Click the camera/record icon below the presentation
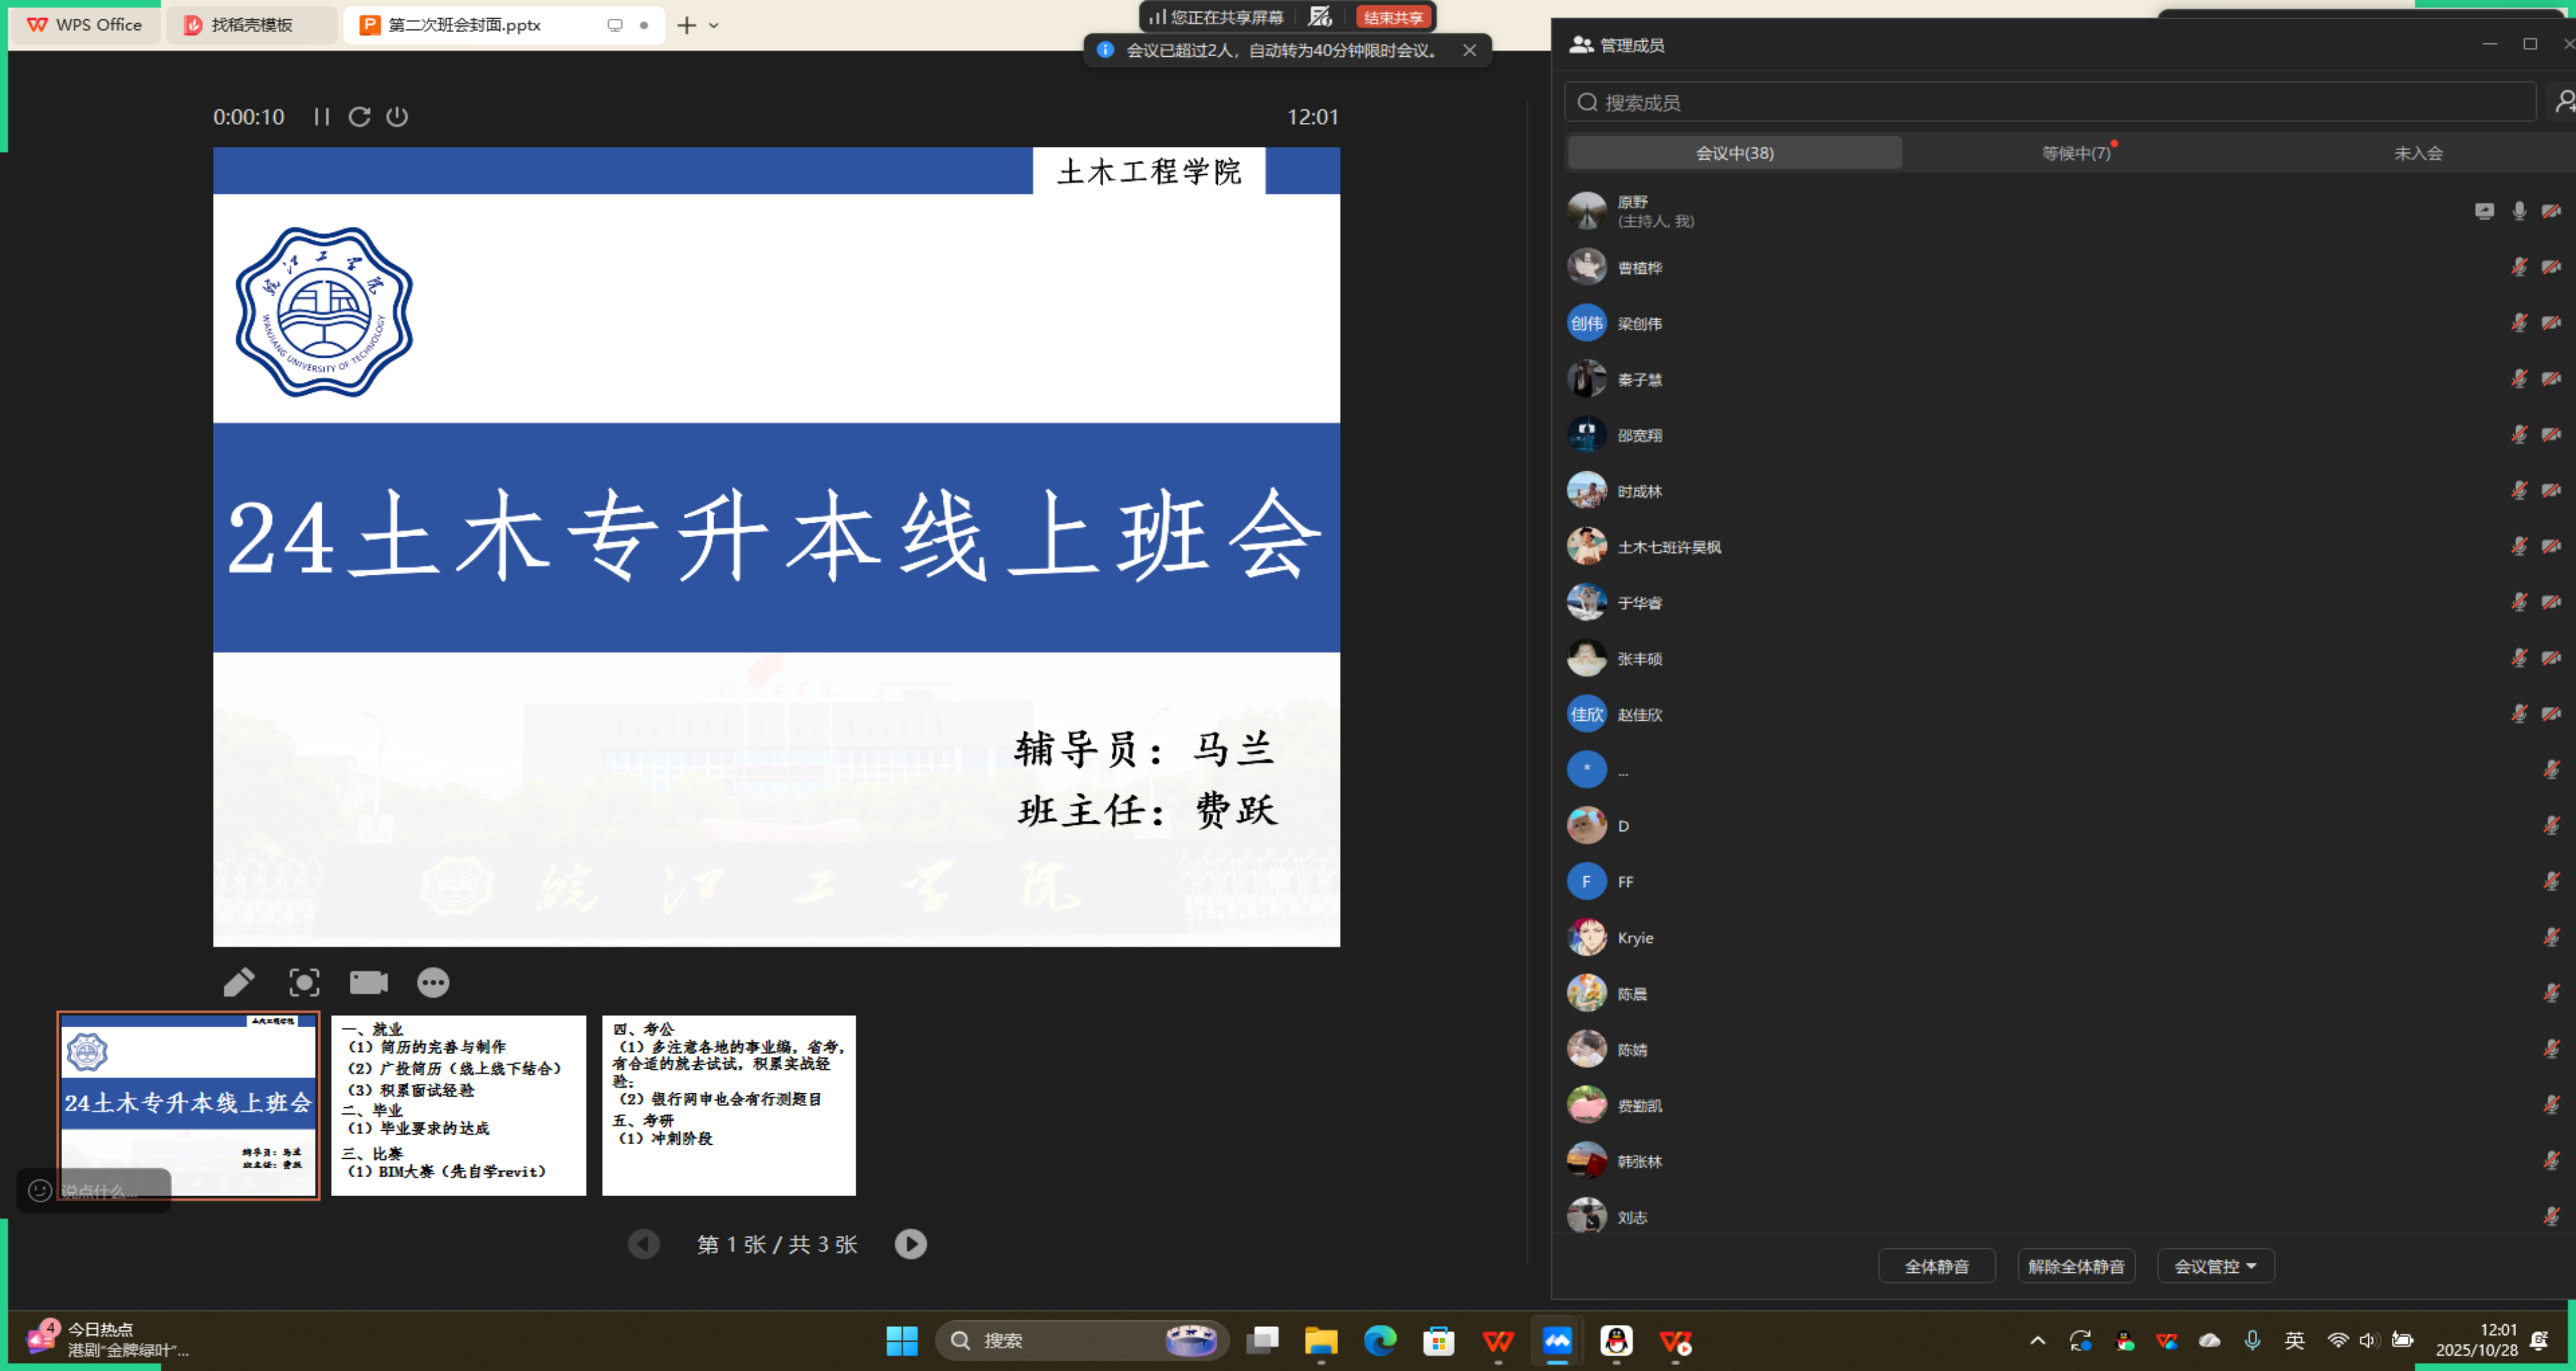The image size is (2576, 1371). point(369,983)
